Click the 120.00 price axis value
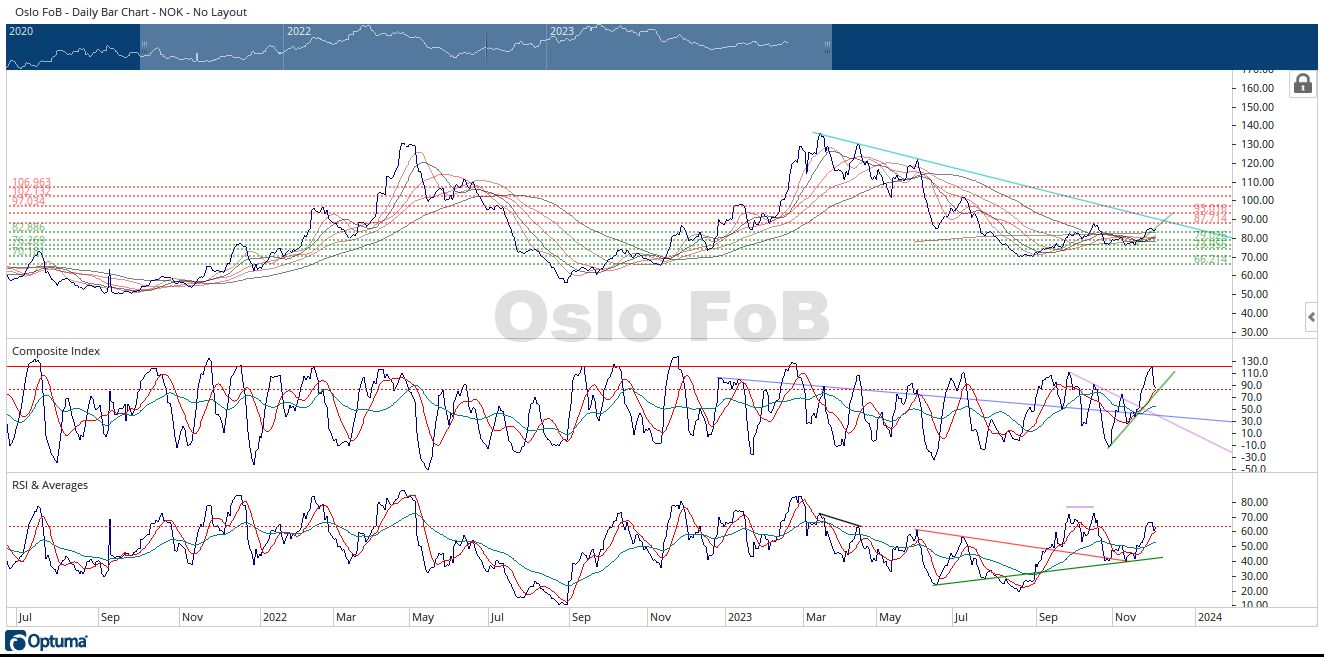 1257,163
